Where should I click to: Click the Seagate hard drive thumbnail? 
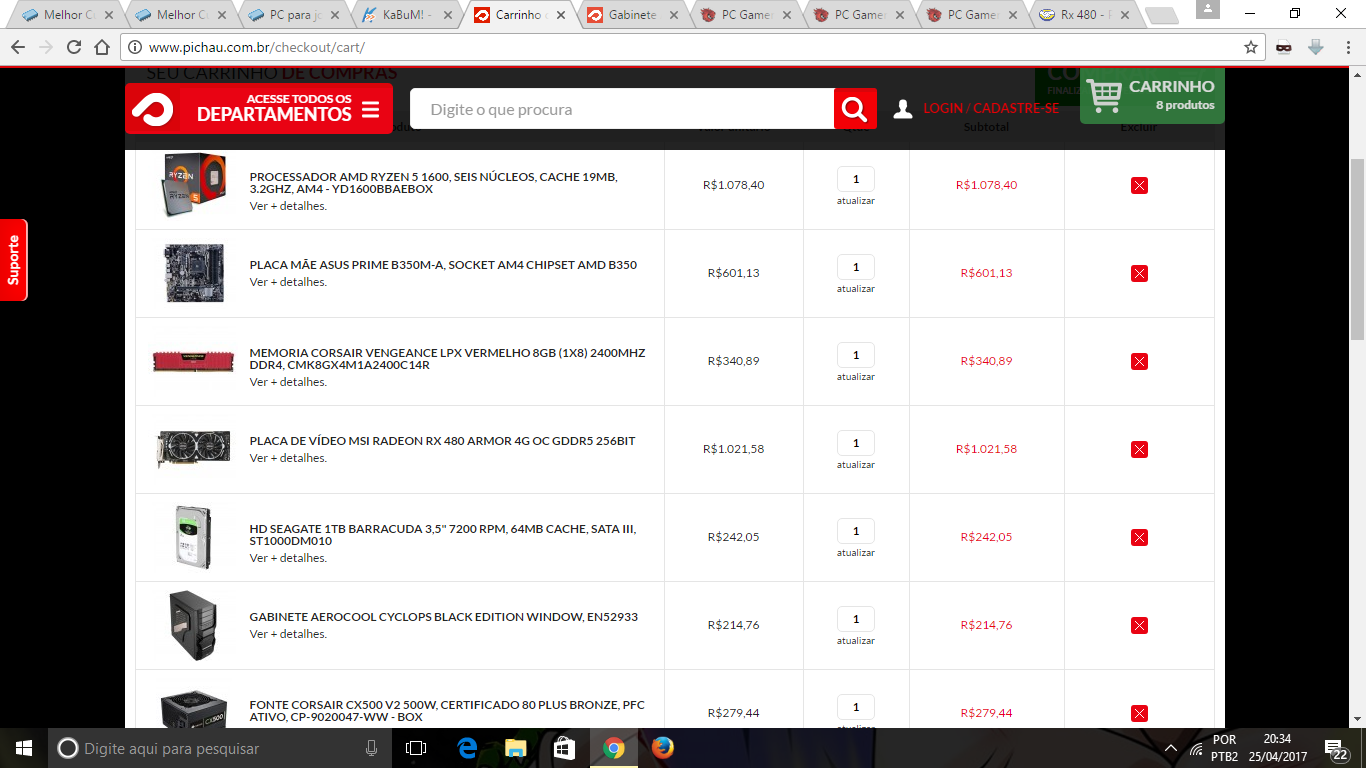coord(194,537)
